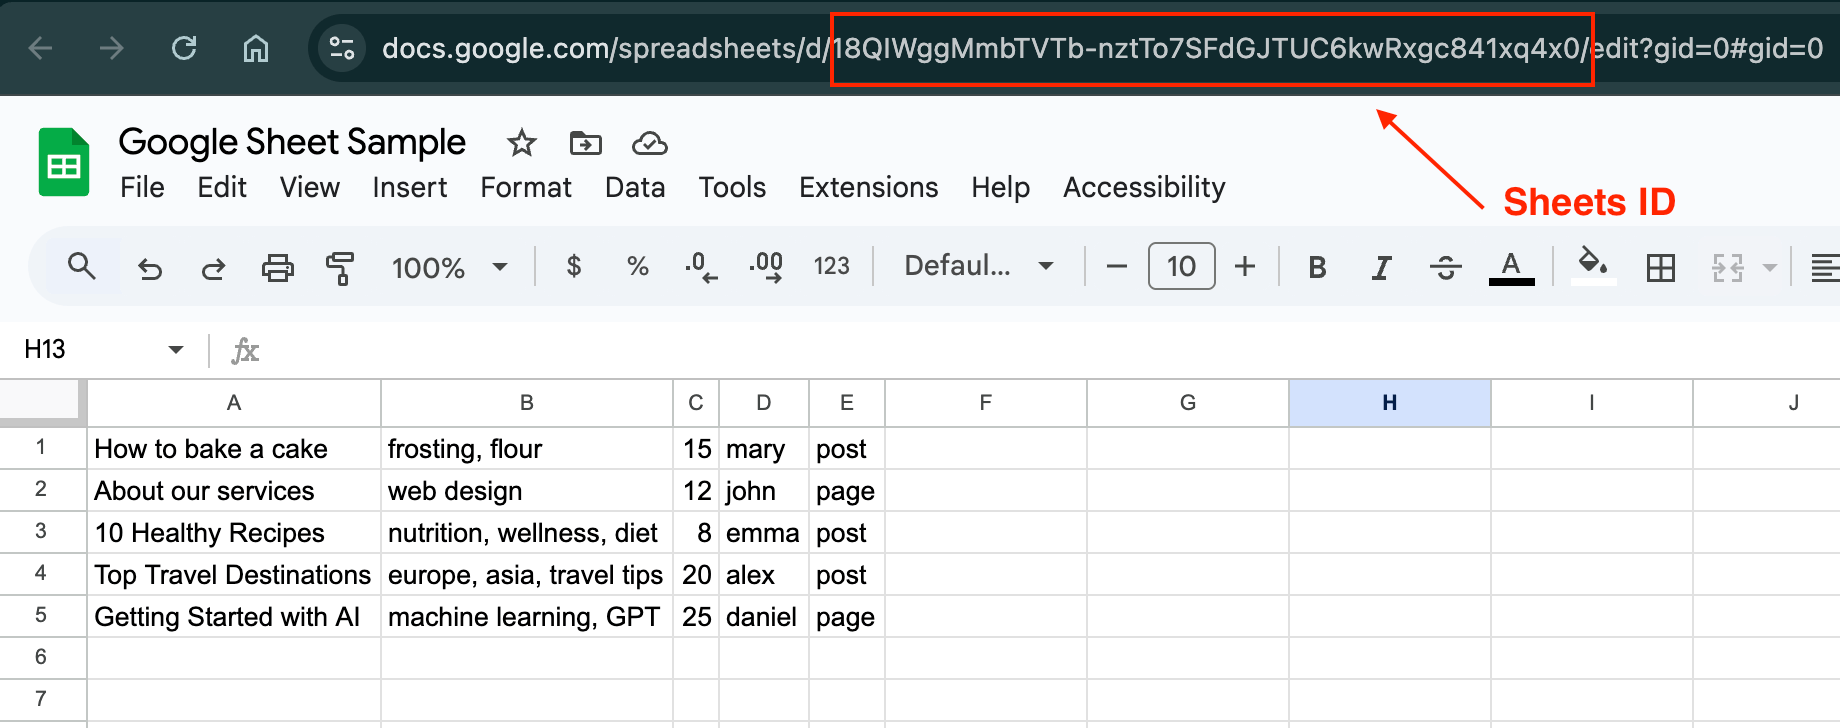1840x728 pixels.
Task: Open the fill color picker
Action: click(1593, 267)
